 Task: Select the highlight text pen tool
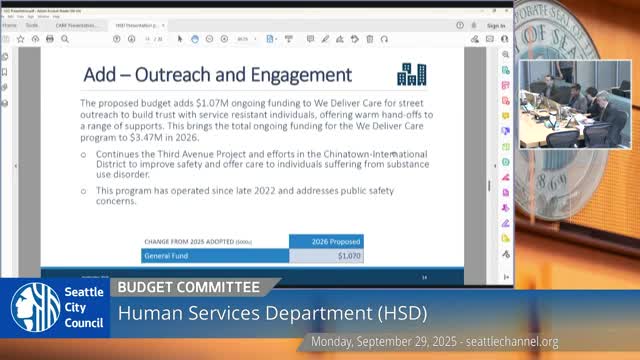325,39
